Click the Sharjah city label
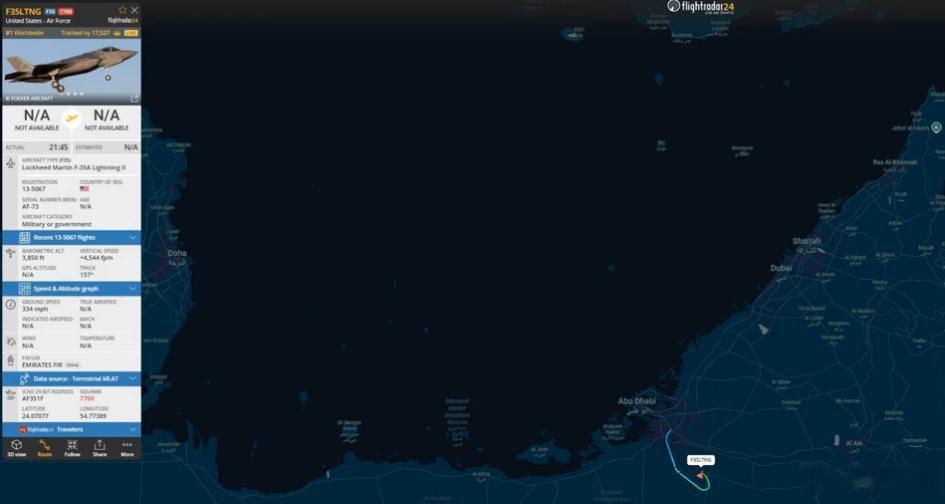This screenshot has width=945, height=504. (x=806, y=241)
